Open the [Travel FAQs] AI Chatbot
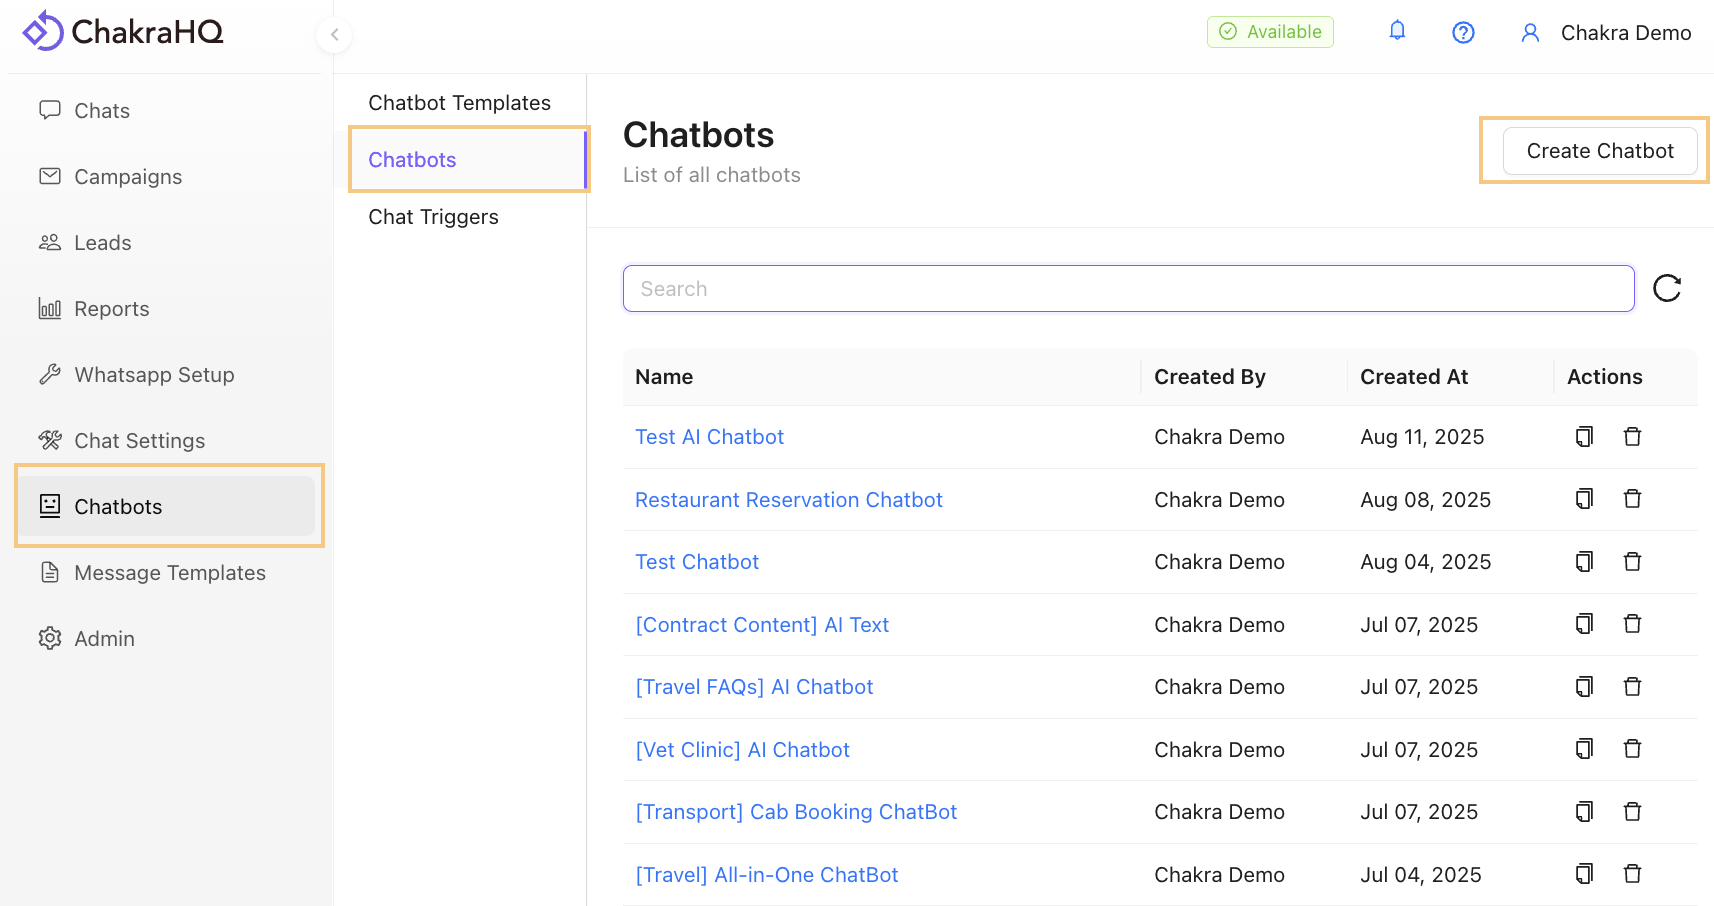The width and height of the screenshot is (1714, 906). (x=754, y=687)
